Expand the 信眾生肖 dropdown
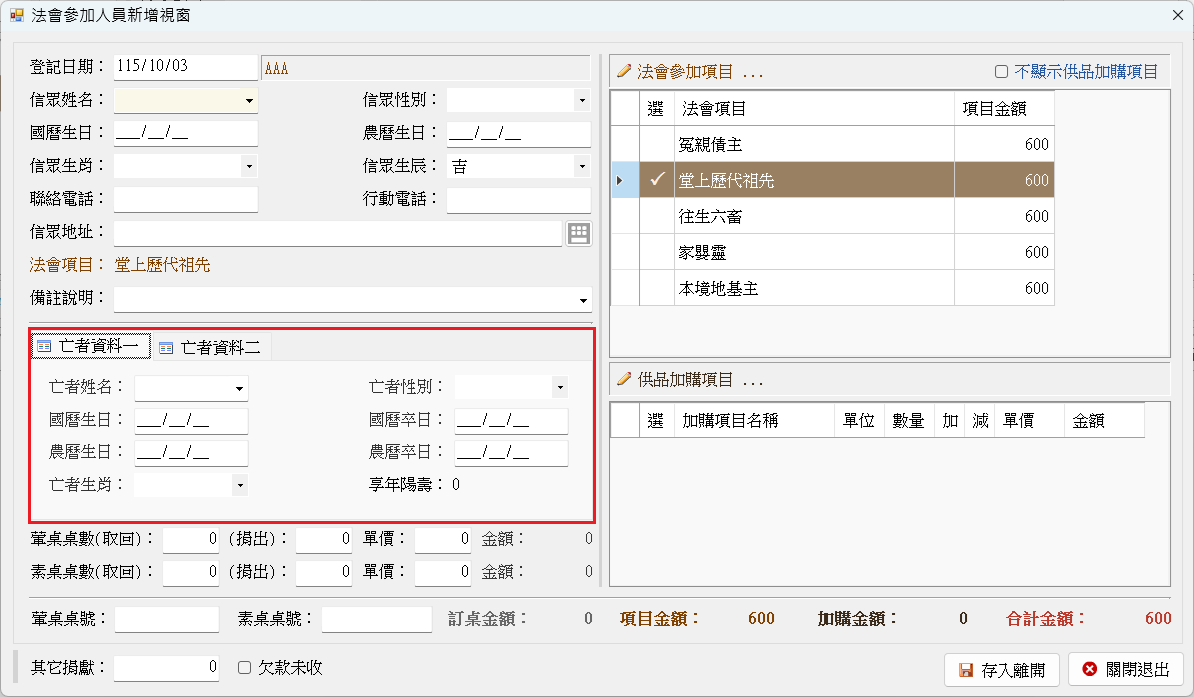Image resolution: width=1194 pixels, height=697 pixels. [x=249, y=166]
